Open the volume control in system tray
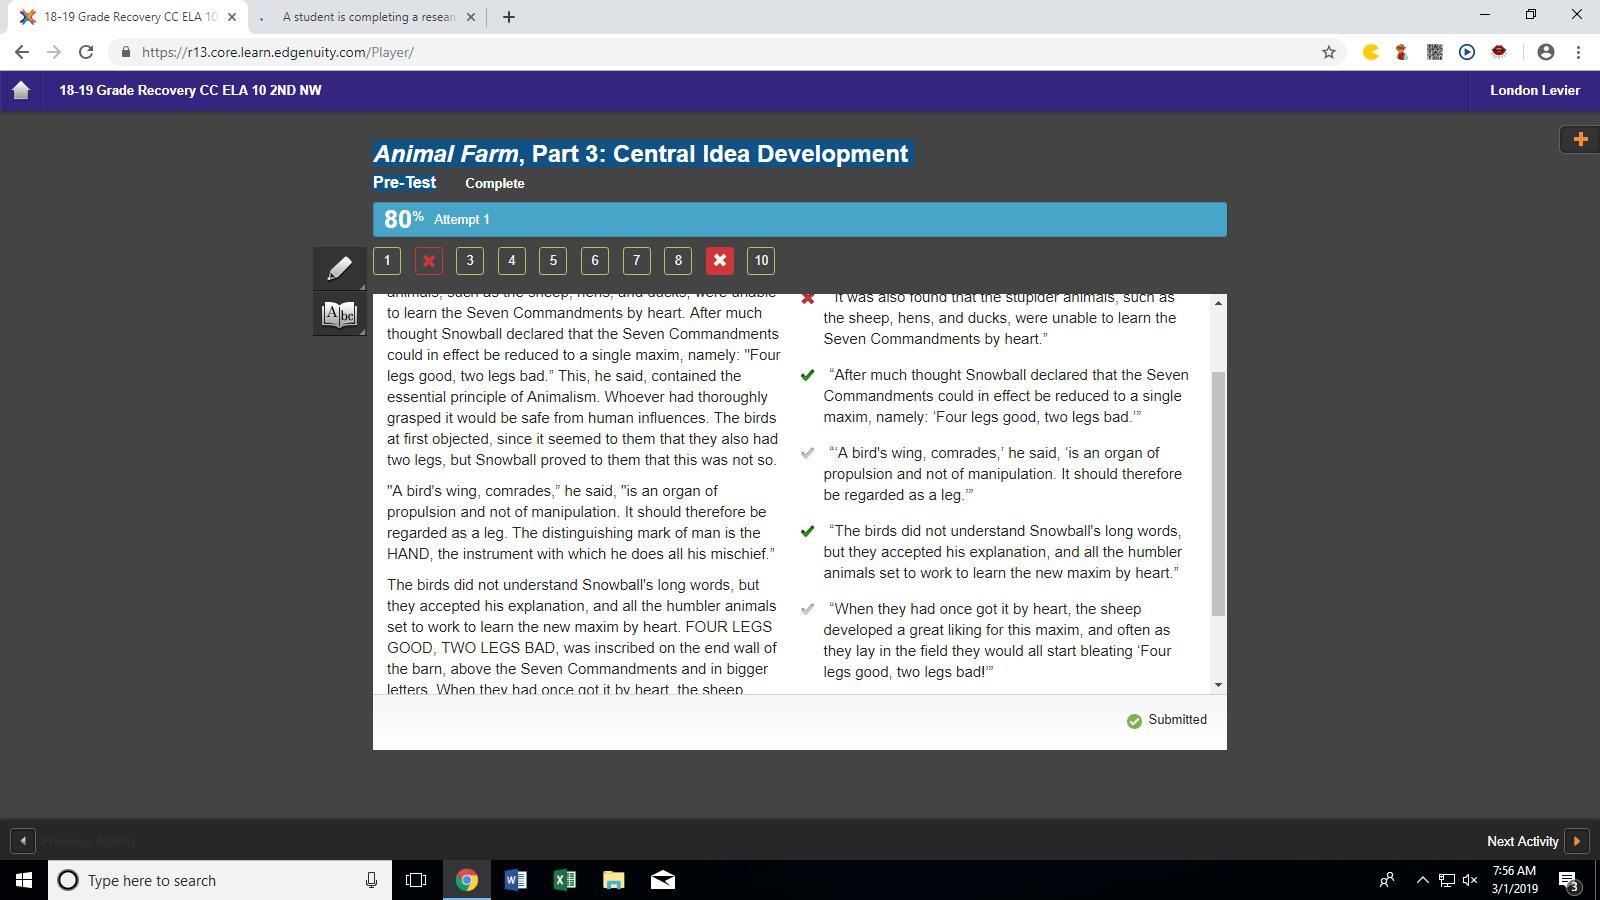Screen dimensions: 1600x900 (x=1470, y=880)
